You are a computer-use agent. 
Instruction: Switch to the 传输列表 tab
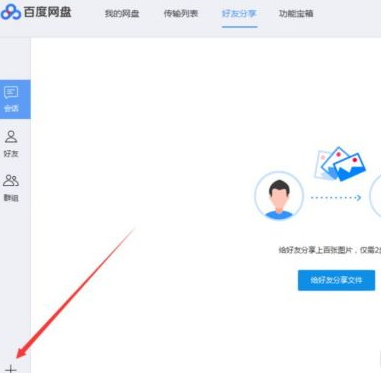click(x=181, y=14)
